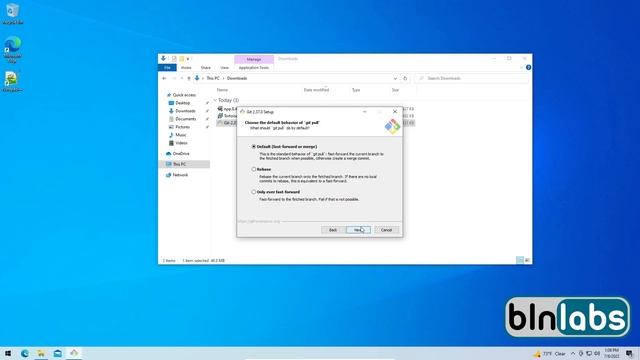Choose the Rebase radio option
Screen dimensions: 640x360
click(253, 169)
